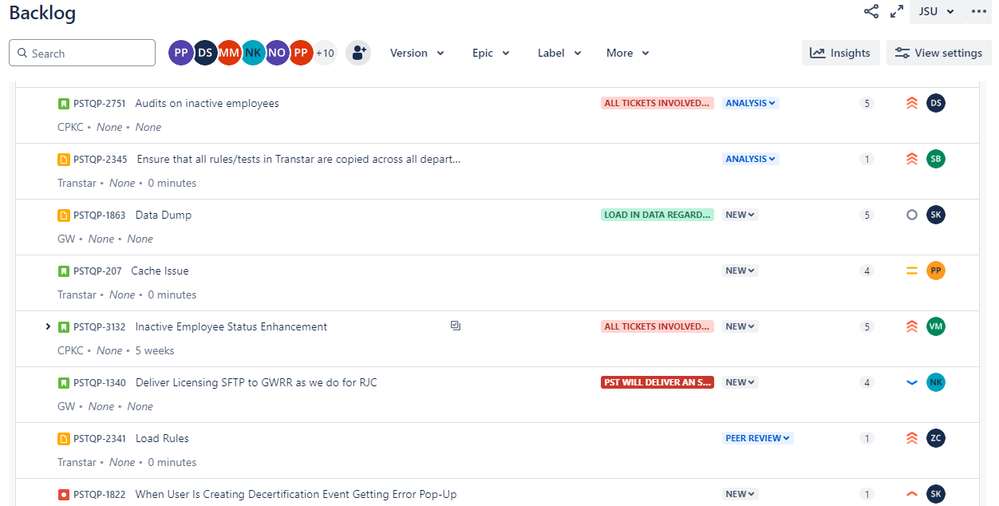This screenshot has height=506, width=999.
Task: Change NEW status for Data Dump
Action: (x=740, y=215)
